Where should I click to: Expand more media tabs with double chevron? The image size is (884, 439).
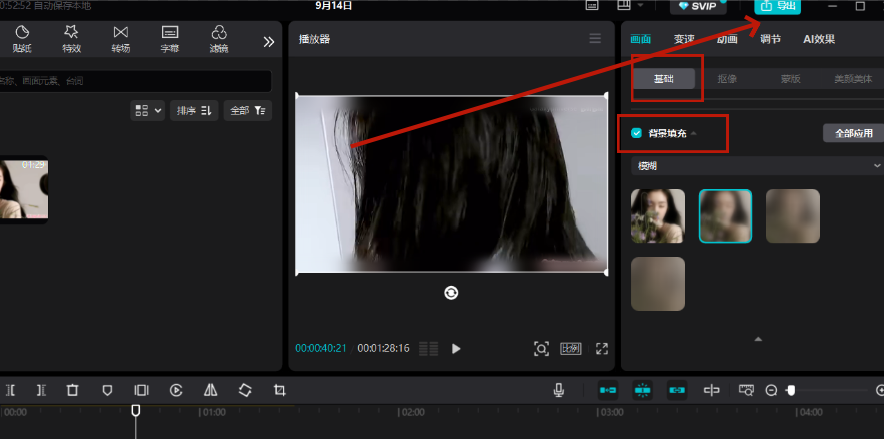[x=268, y=41]
